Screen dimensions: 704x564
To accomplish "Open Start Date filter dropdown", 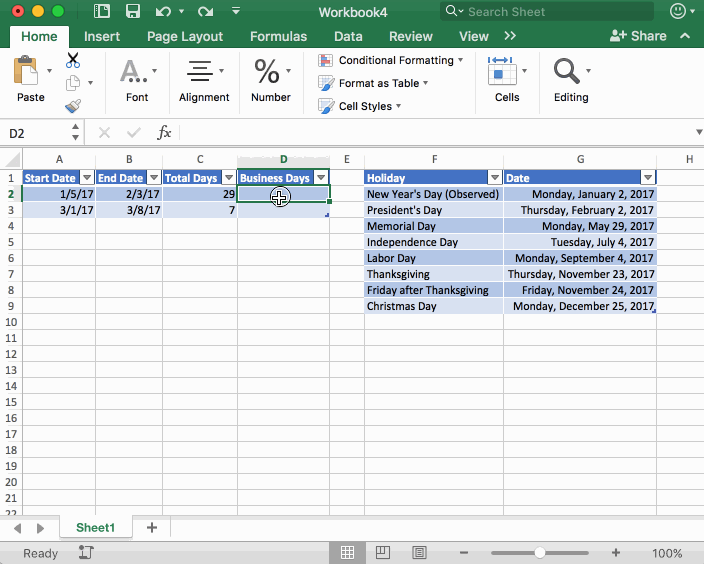I will click(x=87, y=178).
